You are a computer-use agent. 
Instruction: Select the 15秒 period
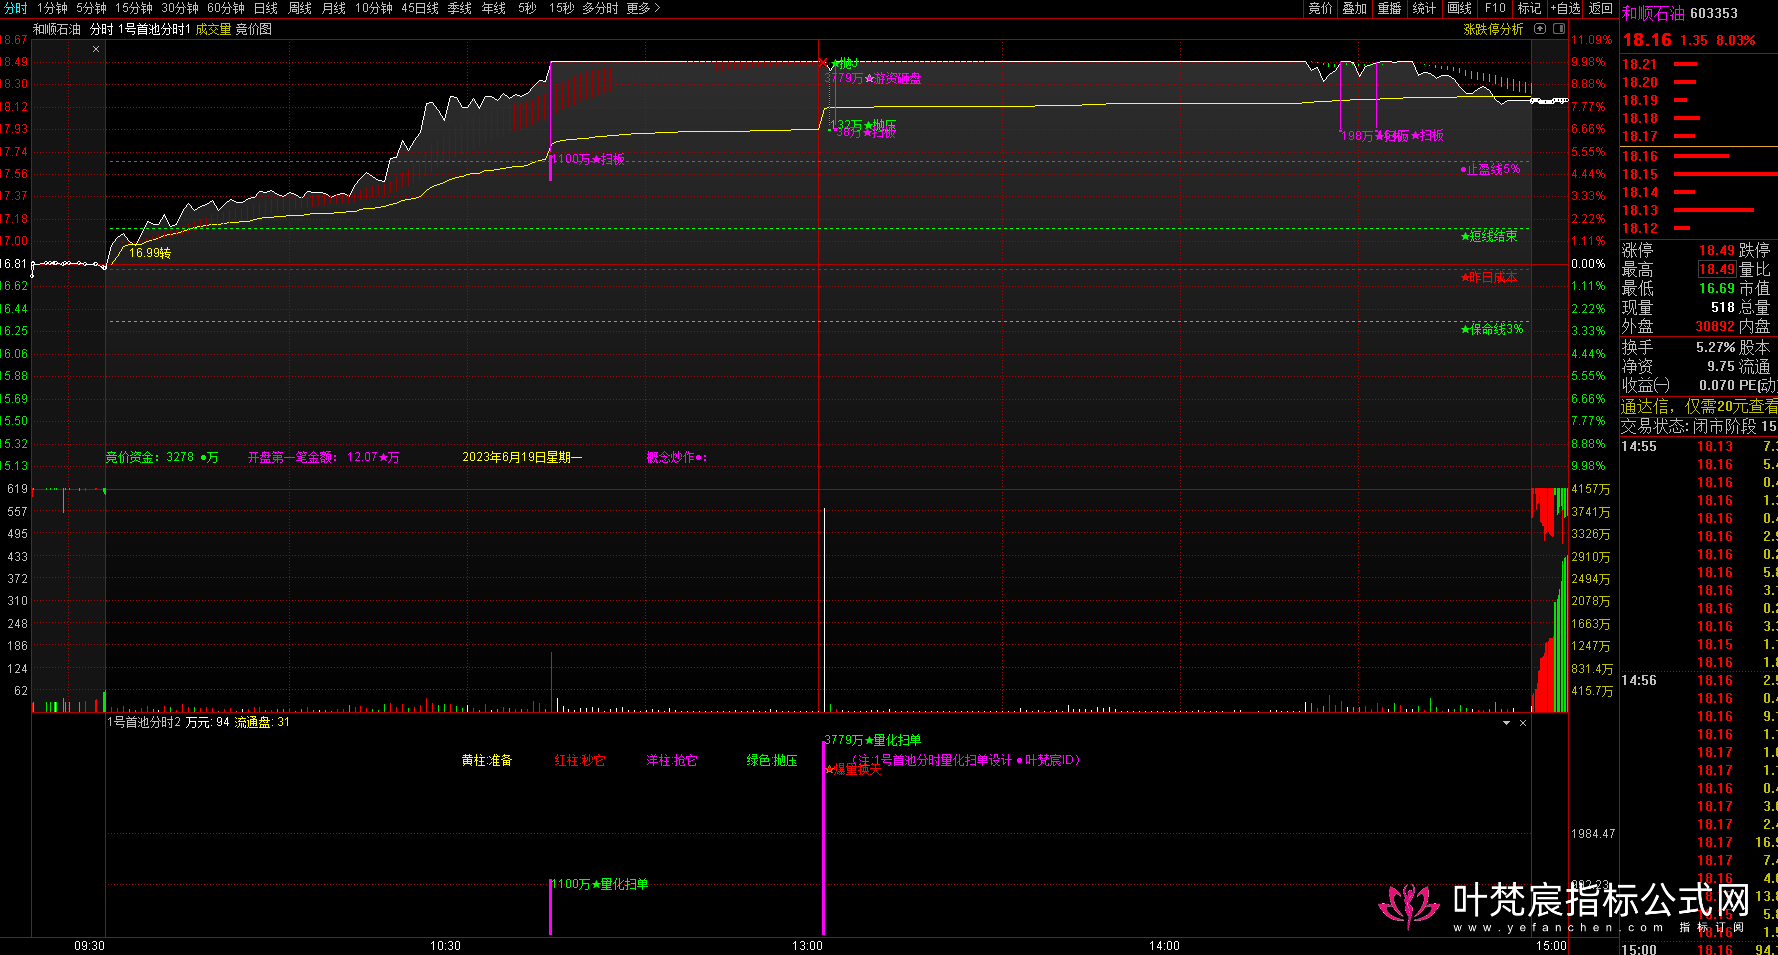(561, 8)
